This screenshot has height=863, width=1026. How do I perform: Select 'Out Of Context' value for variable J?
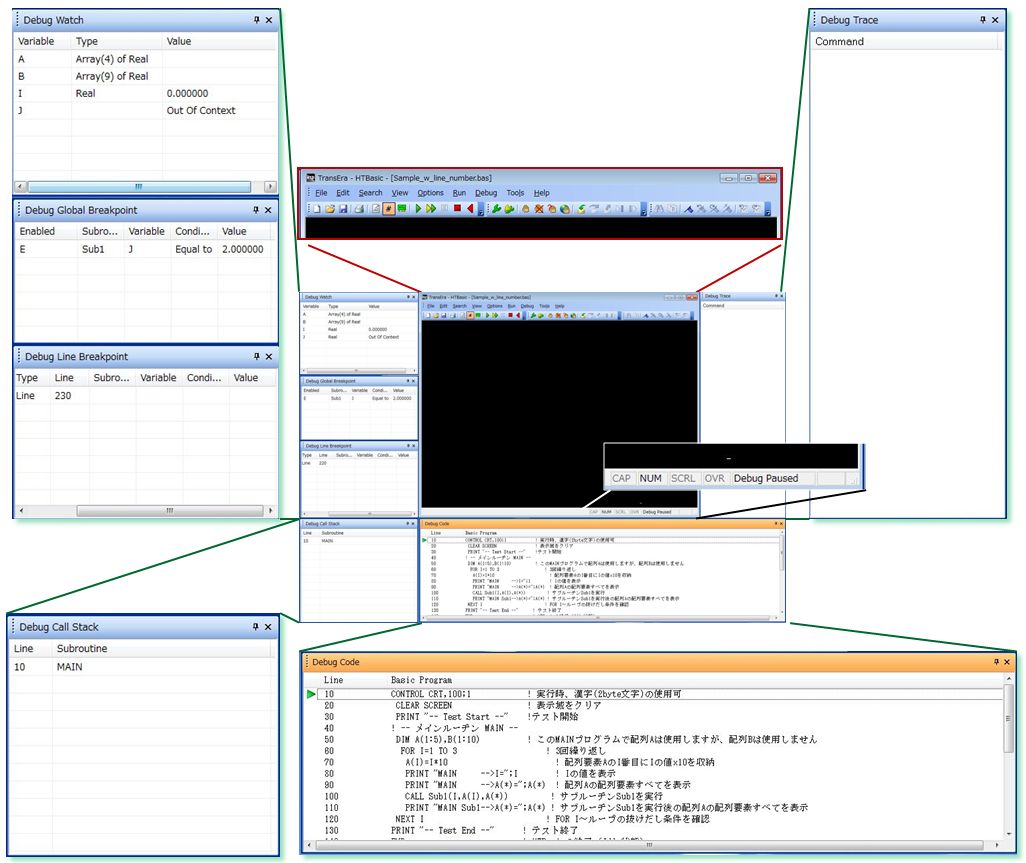coord(201,111)
